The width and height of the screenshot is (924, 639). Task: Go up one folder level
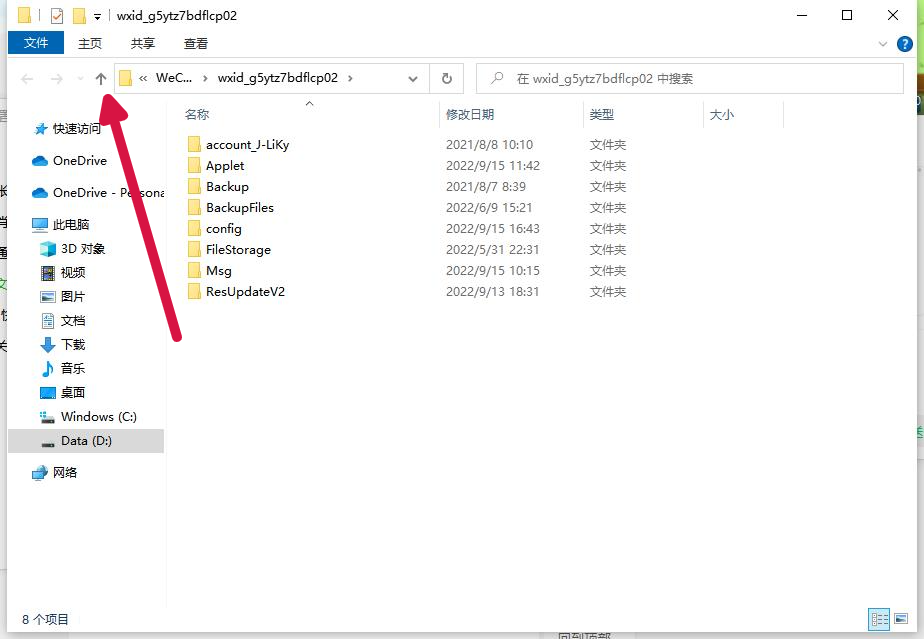coord(101,78)
